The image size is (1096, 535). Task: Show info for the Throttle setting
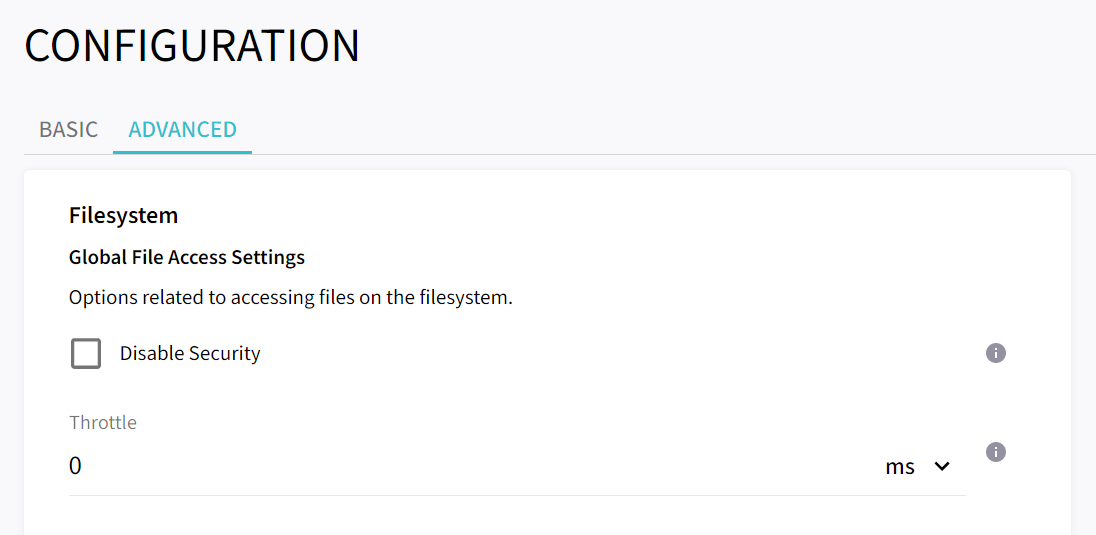point(995,452)
